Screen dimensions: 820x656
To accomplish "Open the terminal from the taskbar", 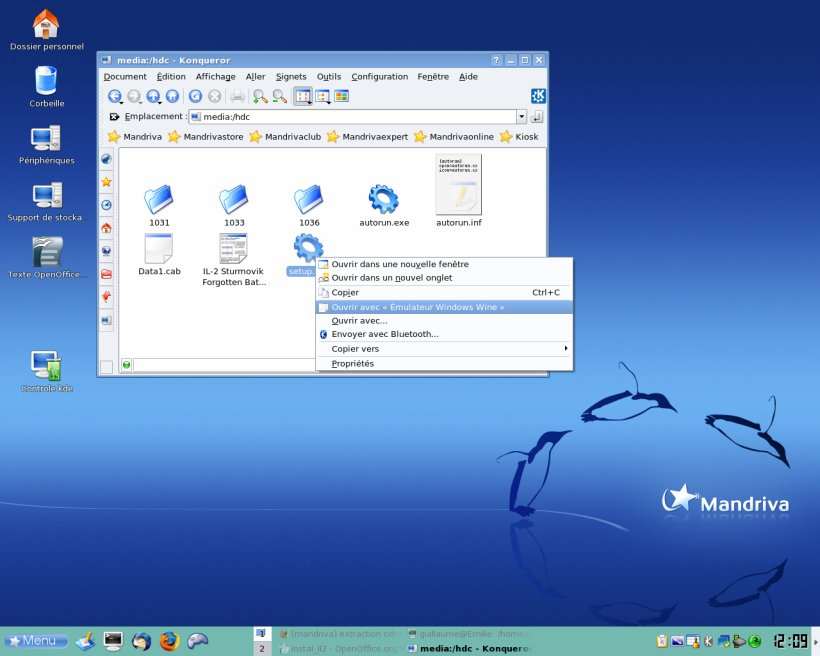I will coord(113,641).
